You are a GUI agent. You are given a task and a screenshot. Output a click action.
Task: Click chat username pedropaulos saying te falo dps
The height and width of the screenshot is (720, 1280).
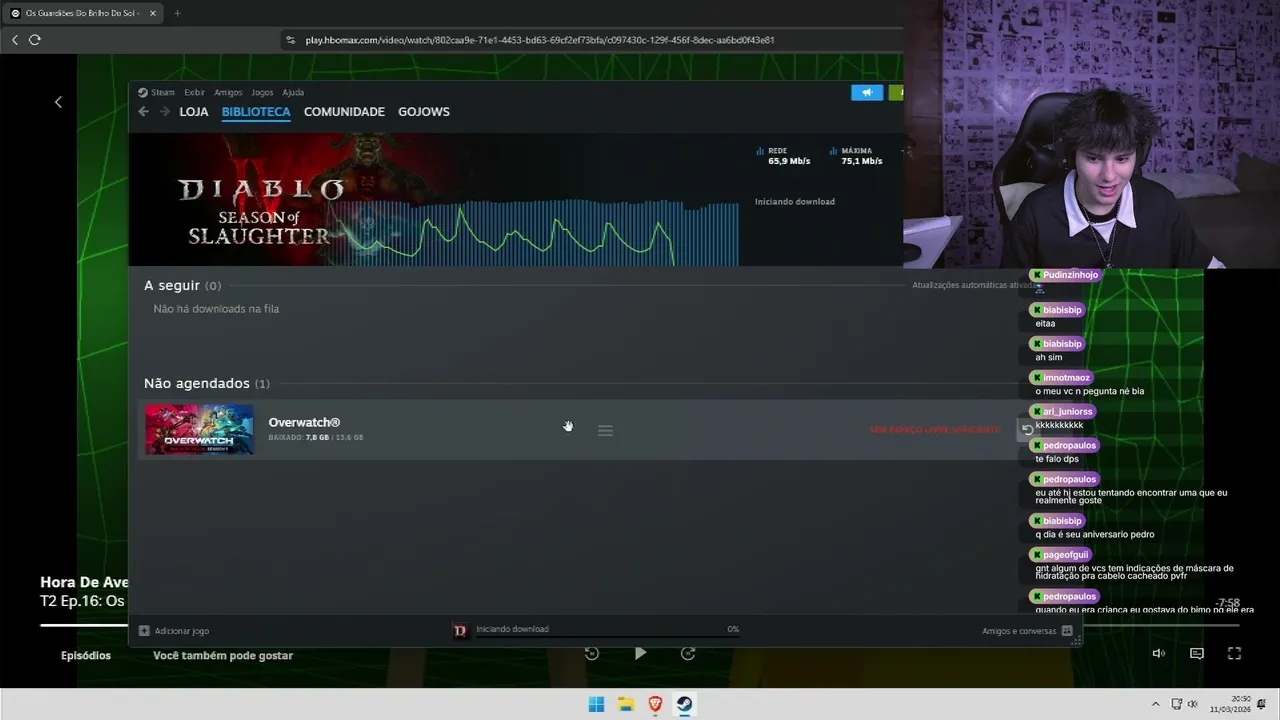(x=1069, y=445)
